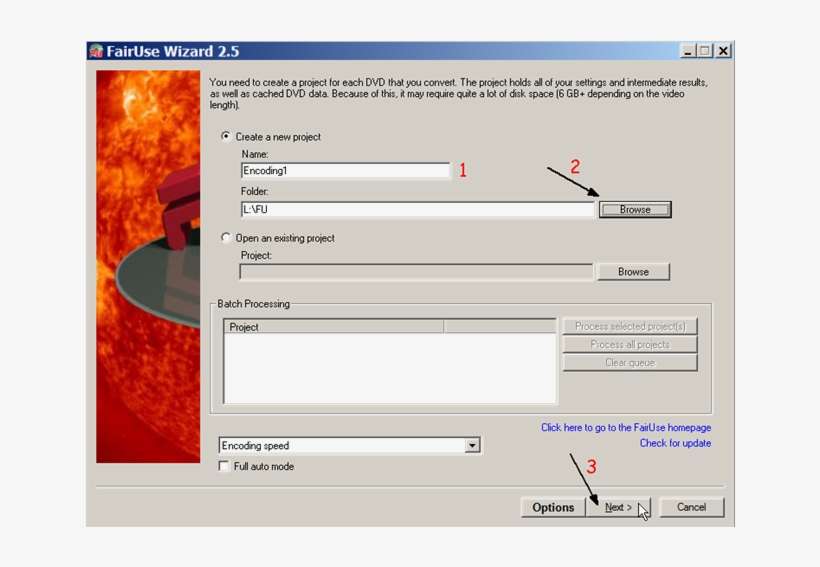
Task: Close the FairUse Wizard window
Action: coord(723,51)
